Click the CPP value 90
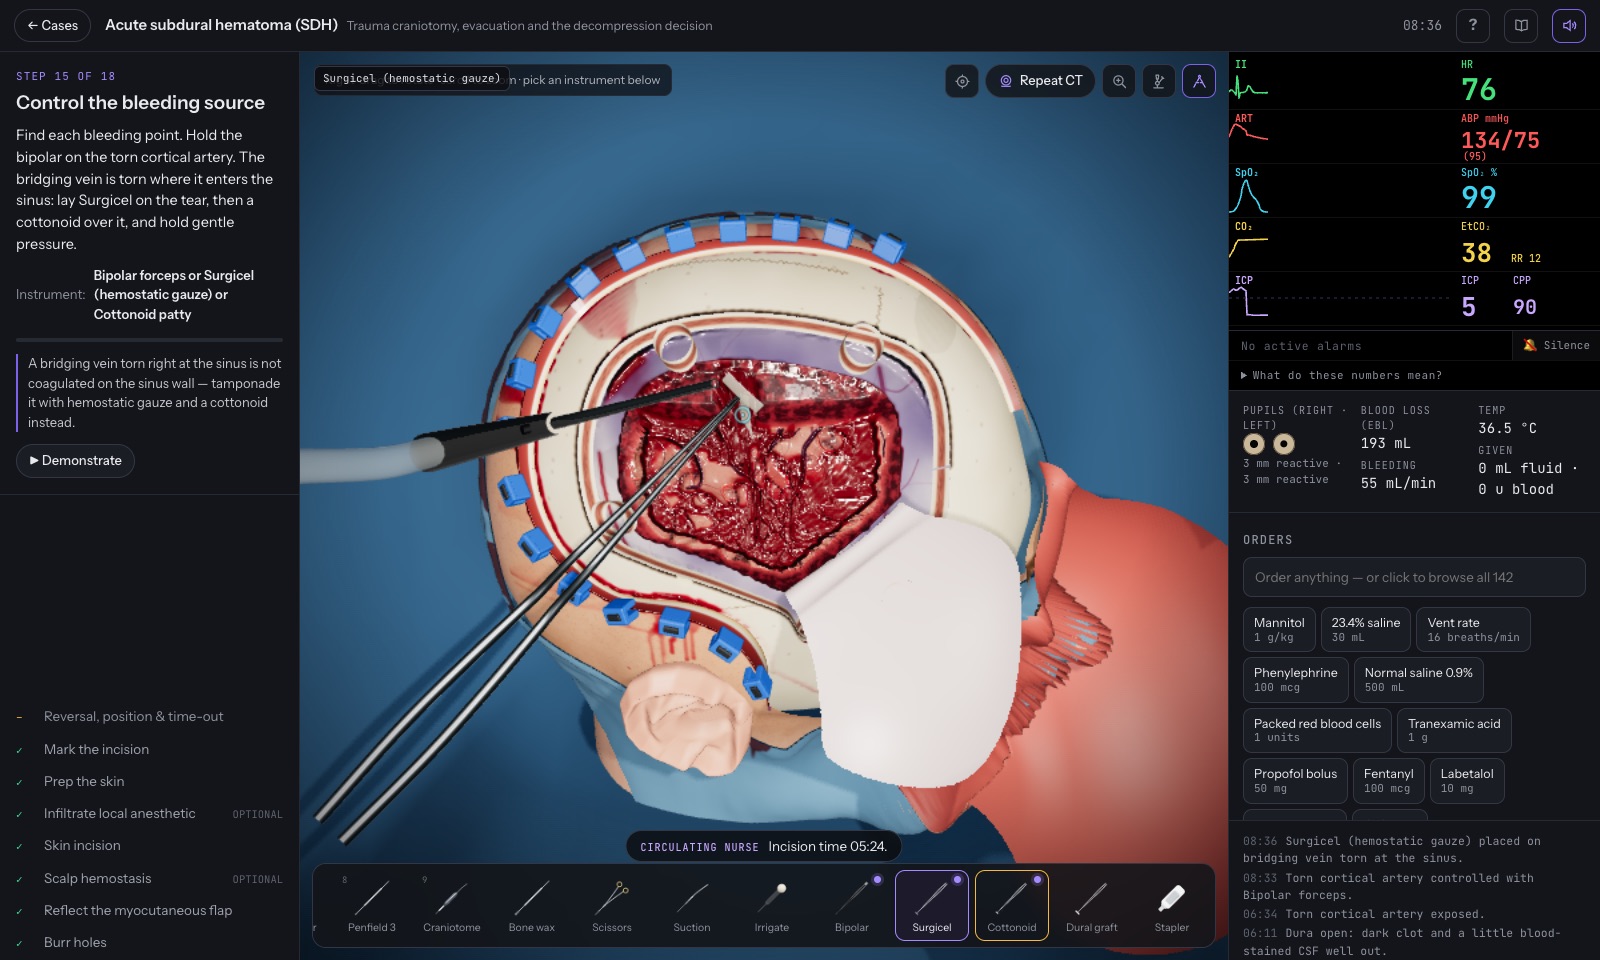 tap(1524, 307)
